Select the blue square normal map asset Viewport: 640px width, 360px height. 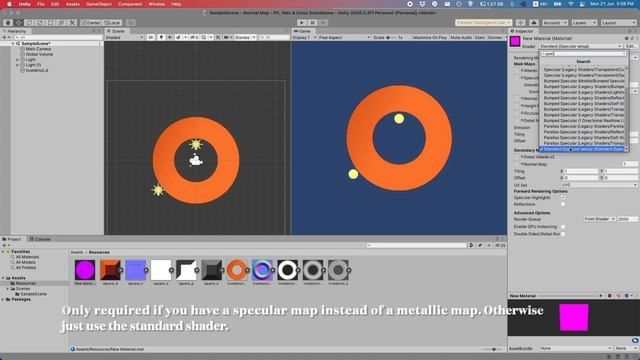coord(136,270)
